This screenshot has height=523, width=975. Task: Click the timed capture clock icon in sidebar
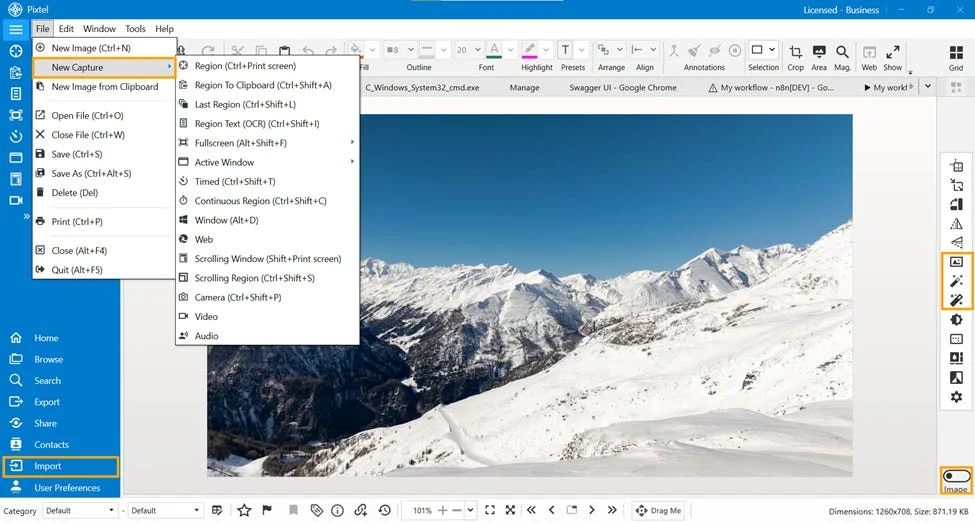(16, 136)
